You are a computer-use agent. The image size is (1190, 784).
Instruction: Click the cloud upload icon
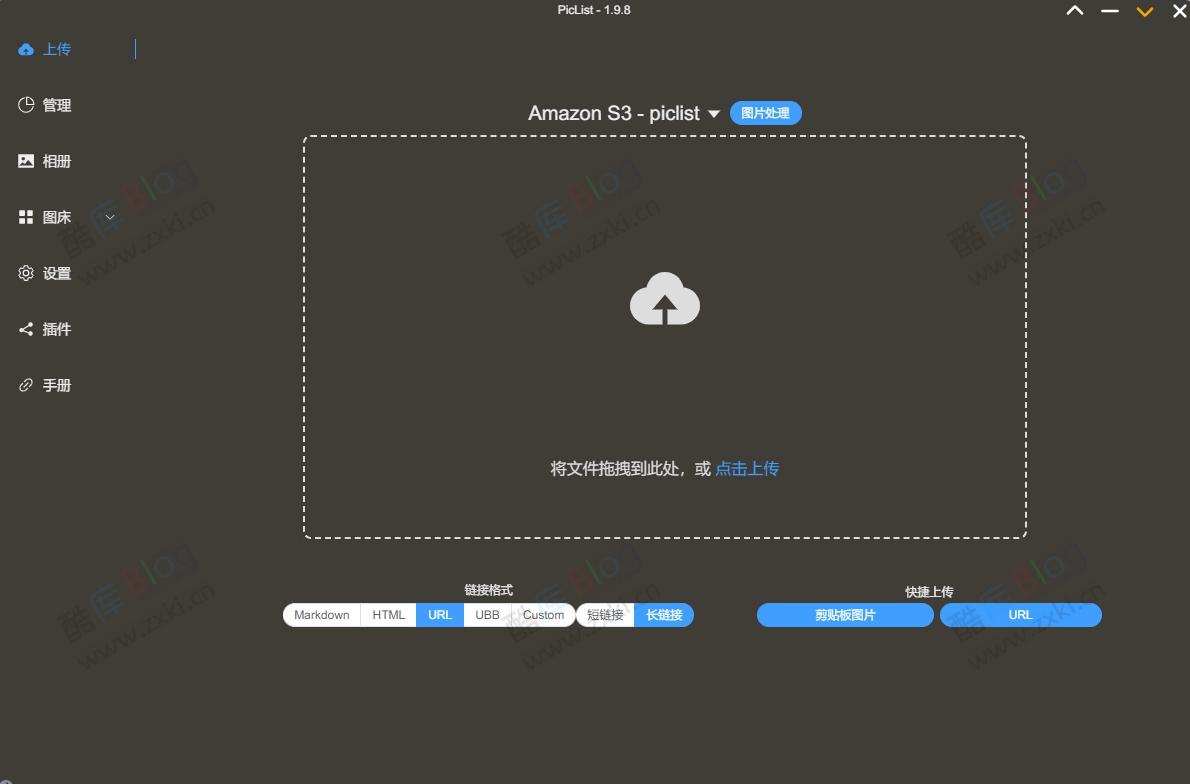pos(664,299)
